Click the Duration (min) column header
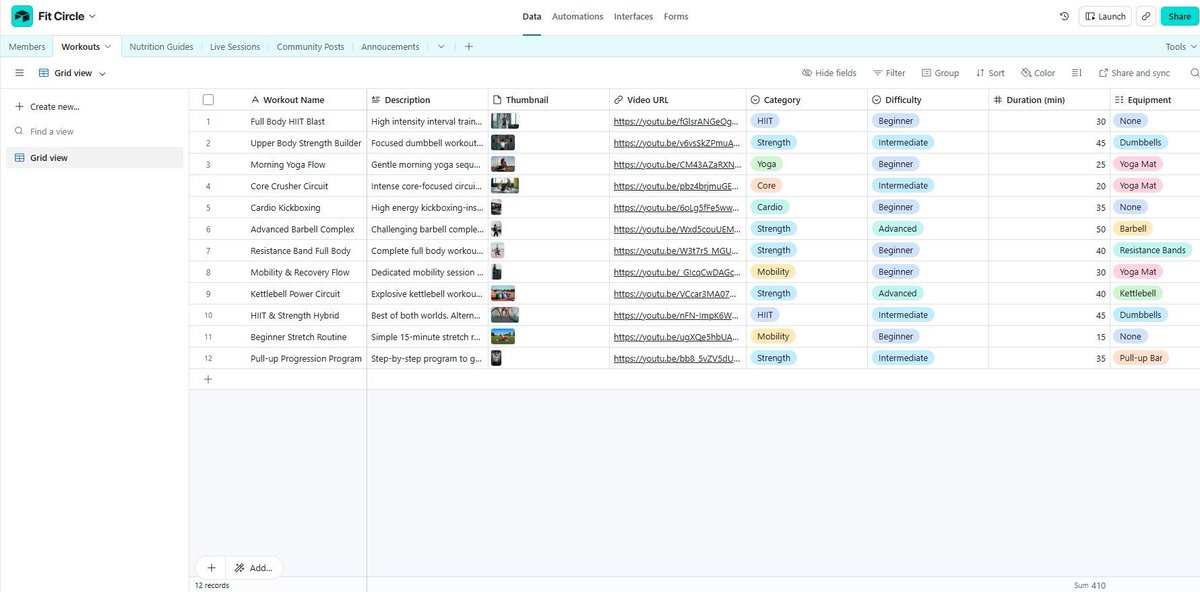The height and width of the screenshot is (592, 1200). pyautogui.click(x=1049, y=100)
